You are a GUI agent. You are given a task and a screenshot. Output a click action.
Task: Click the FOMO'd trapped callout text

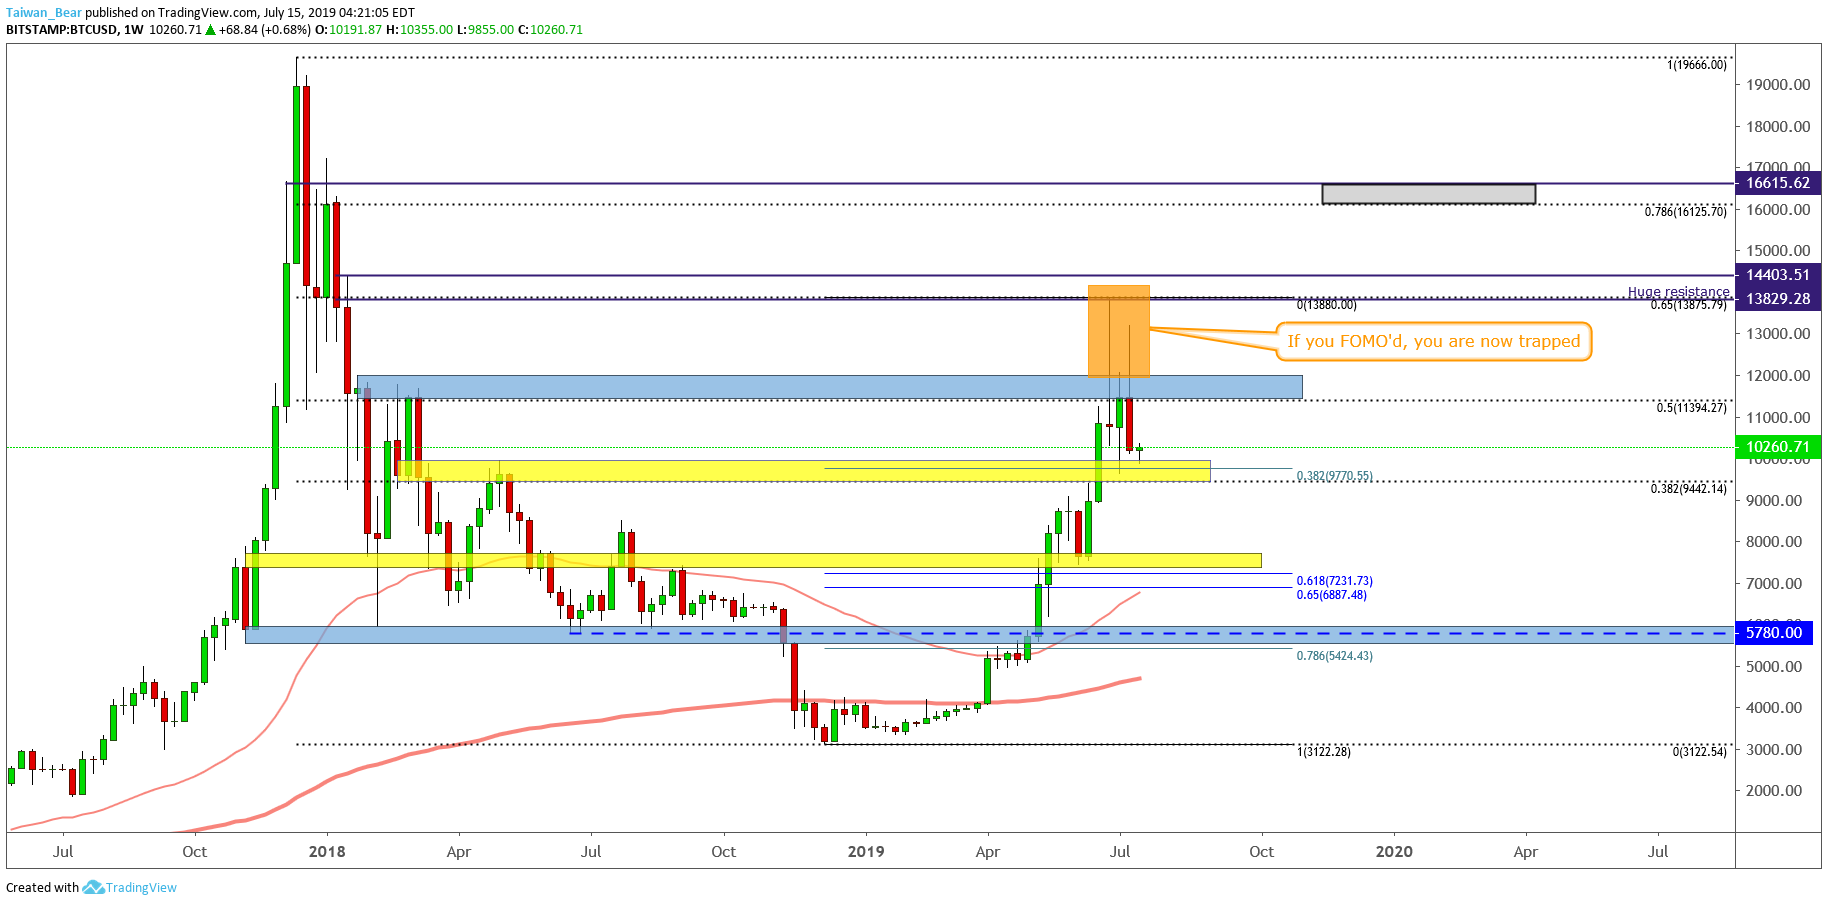tap(1433, 341)
